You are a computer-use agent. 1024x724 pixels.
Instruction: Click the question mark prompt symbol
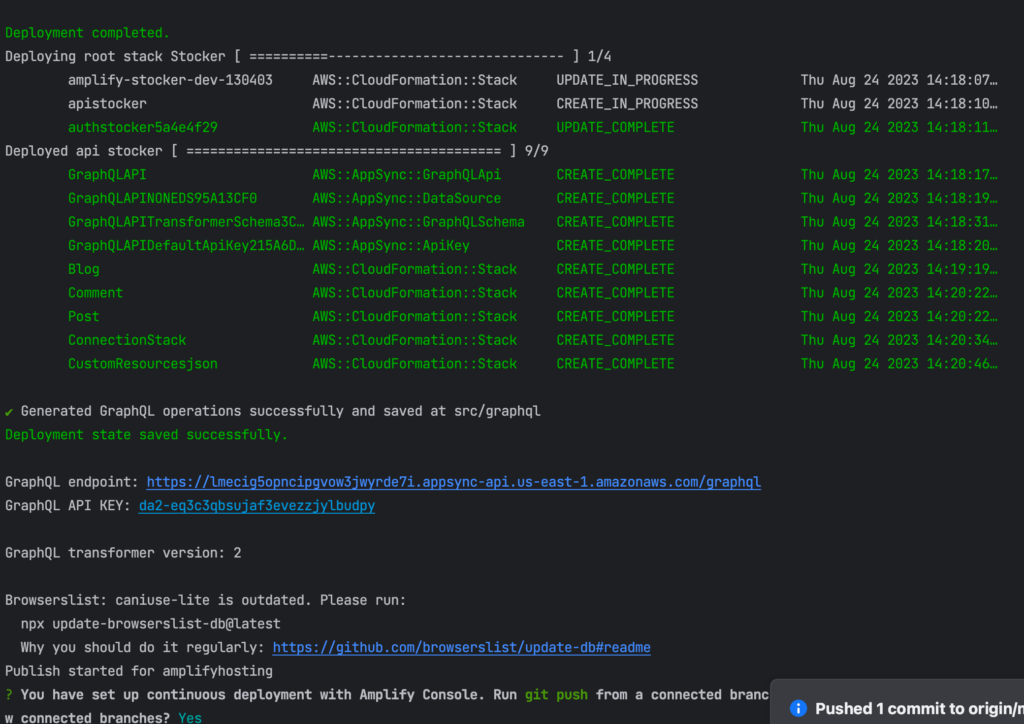pyautogui.click(x=9, y=694)
